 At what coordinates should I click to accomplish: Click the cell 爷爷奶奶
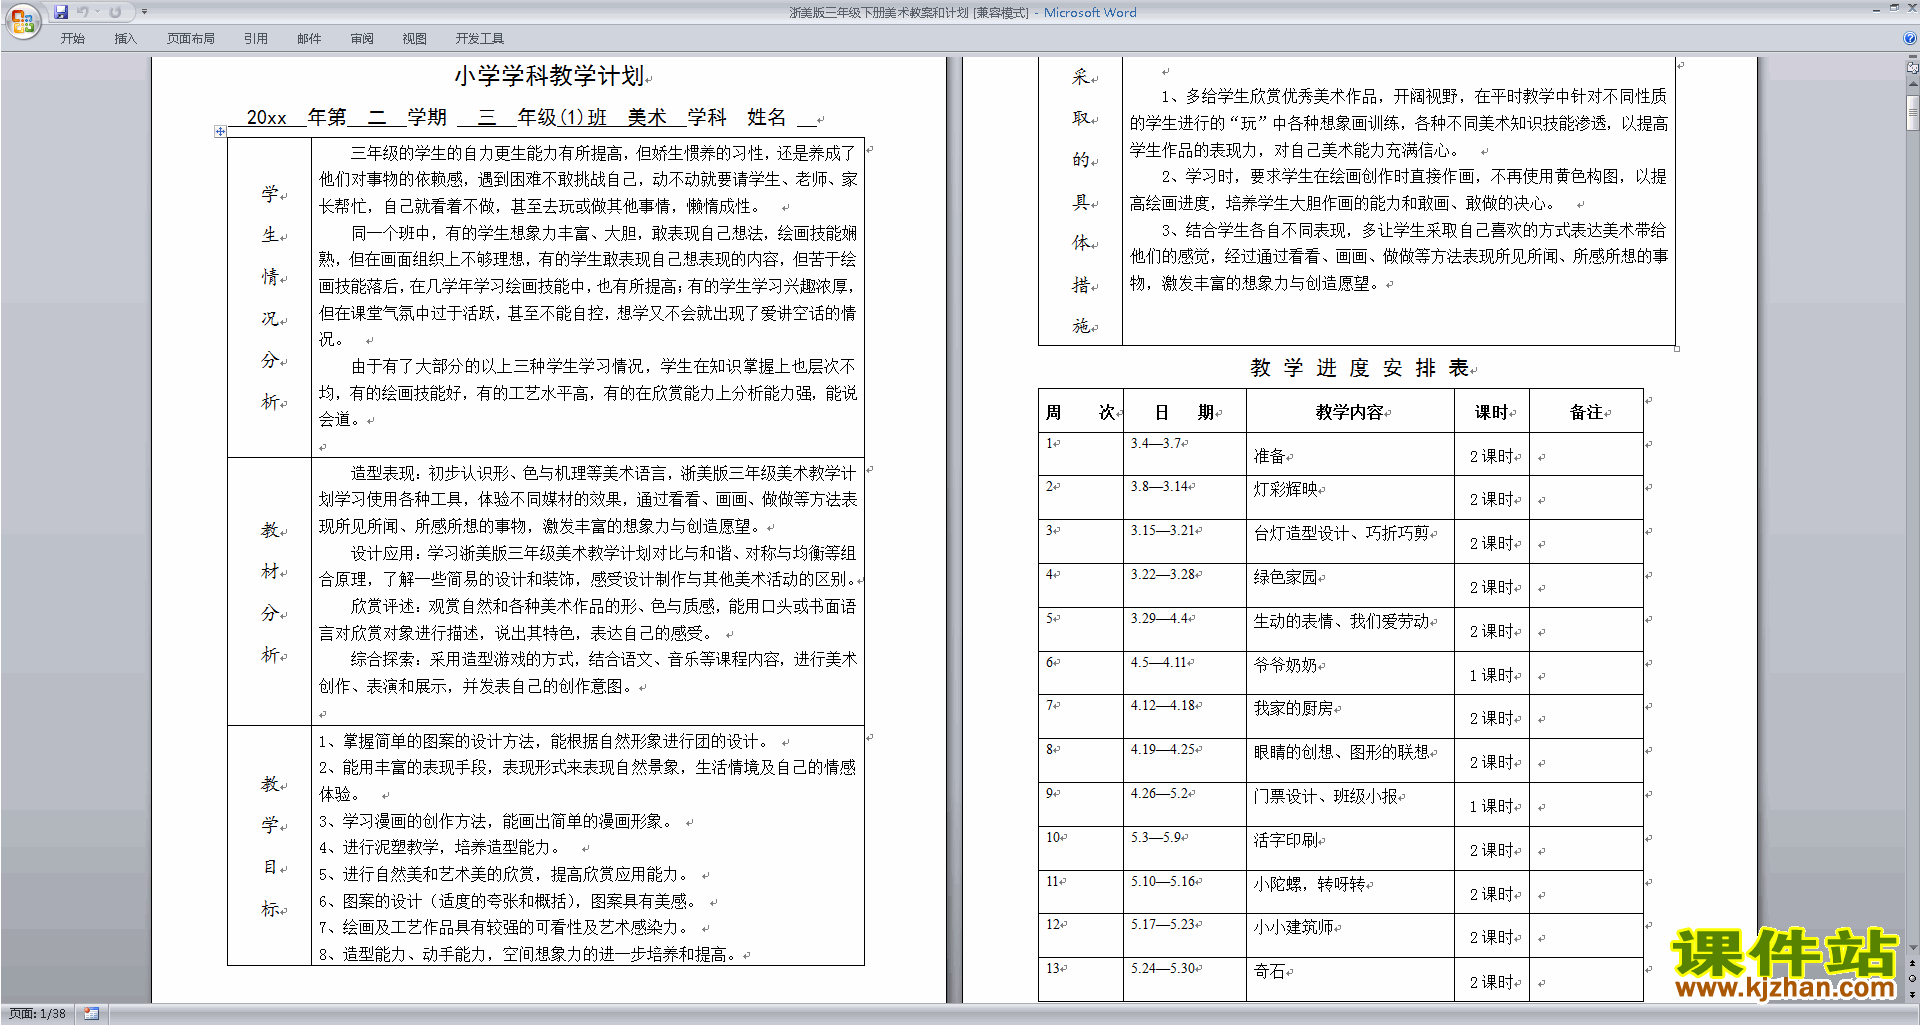[x=1350, y=672]
